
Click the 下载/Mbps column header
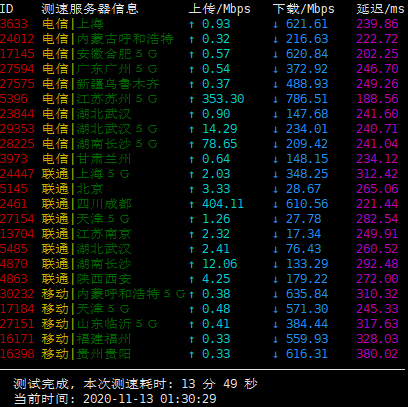coord(303,9)
